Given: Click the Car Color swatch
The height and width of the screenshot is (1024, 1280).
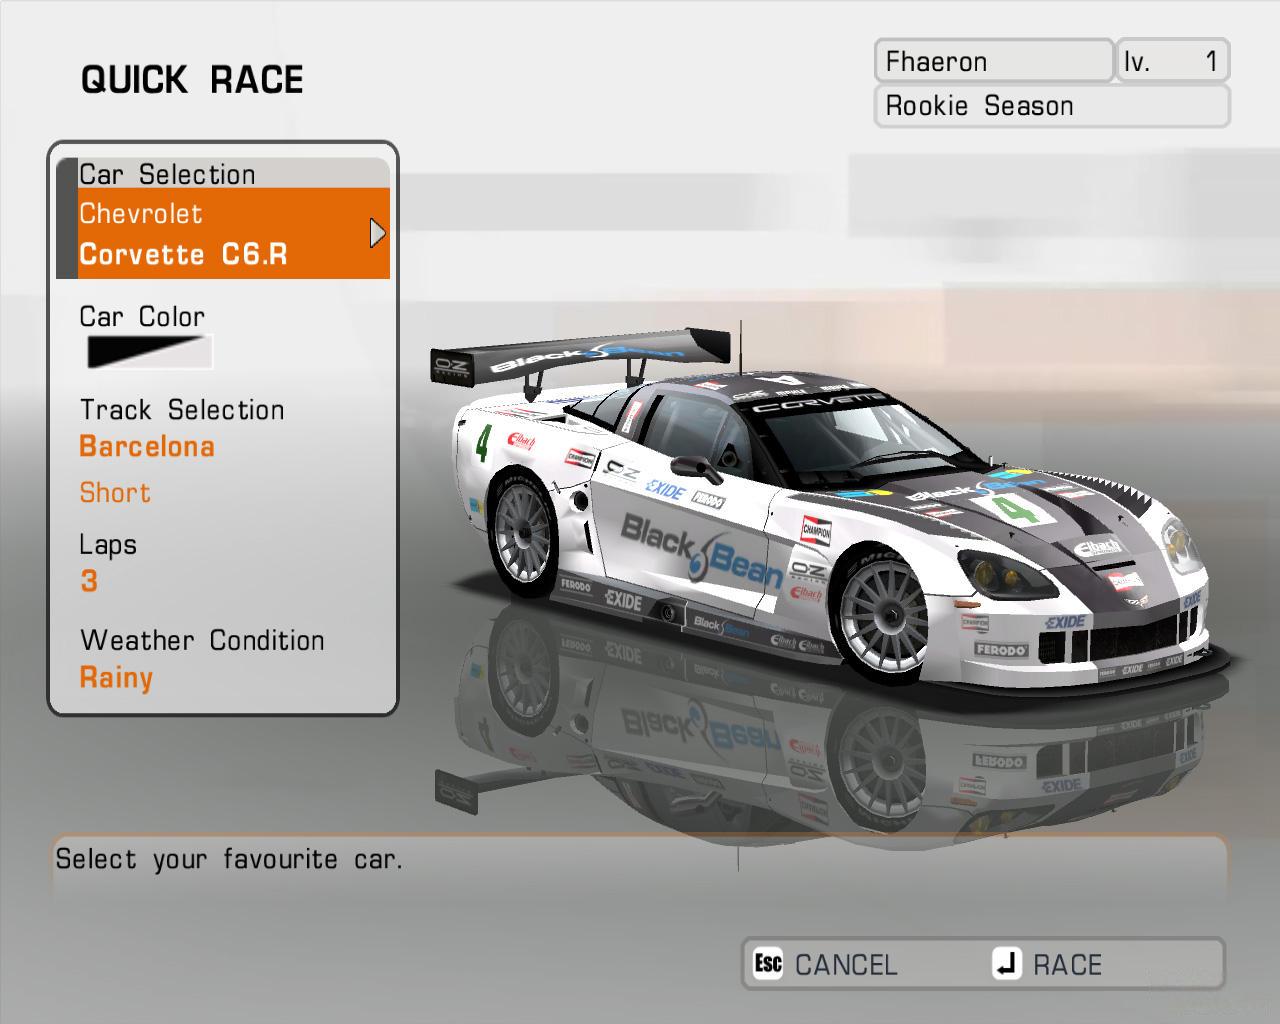Looking at the screenshot, I should [150, 352].
